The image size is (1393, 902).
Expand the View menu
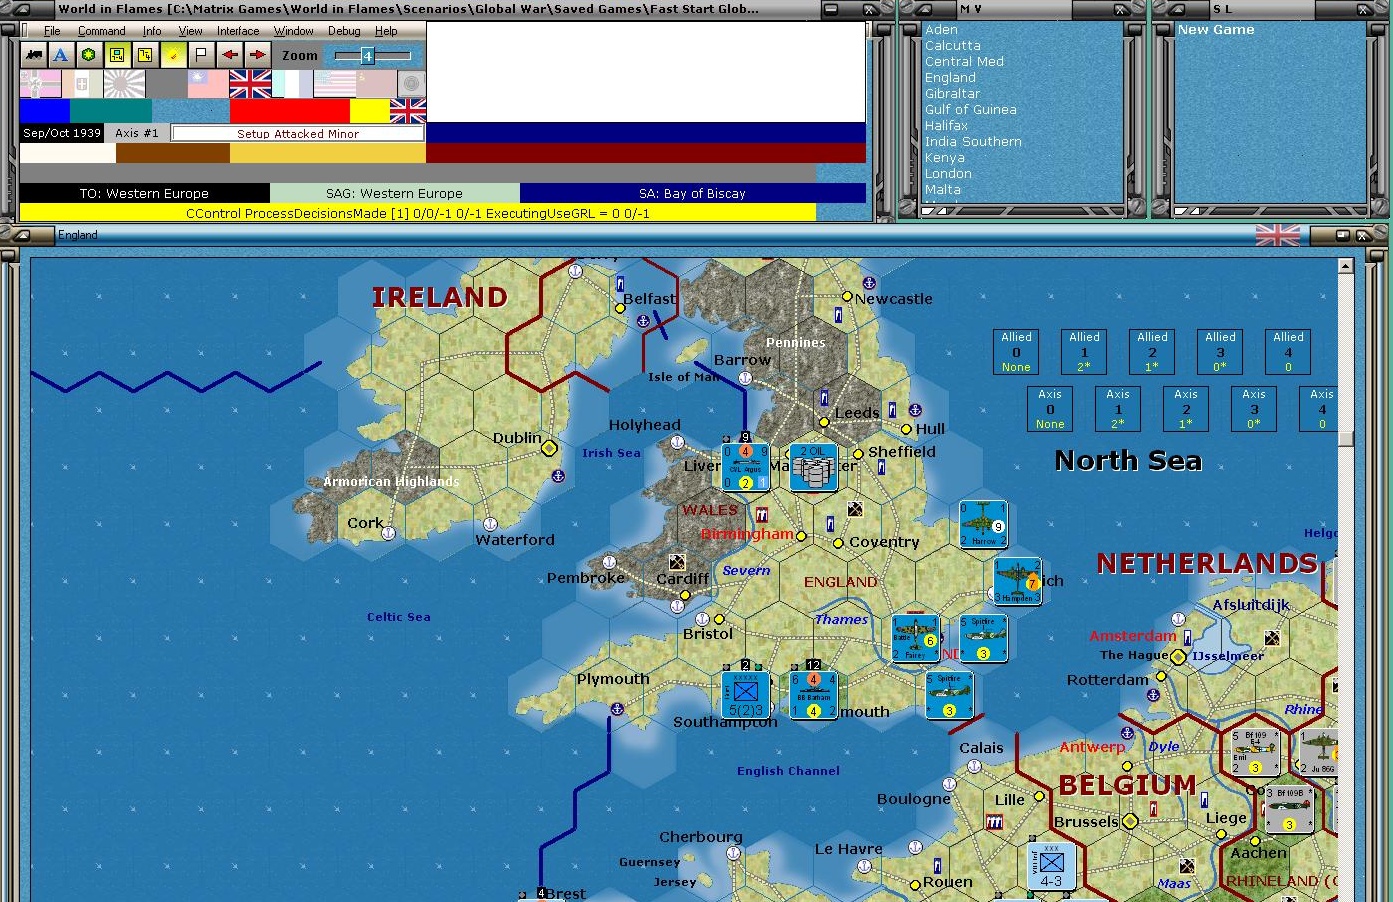[x=190, y=31]
